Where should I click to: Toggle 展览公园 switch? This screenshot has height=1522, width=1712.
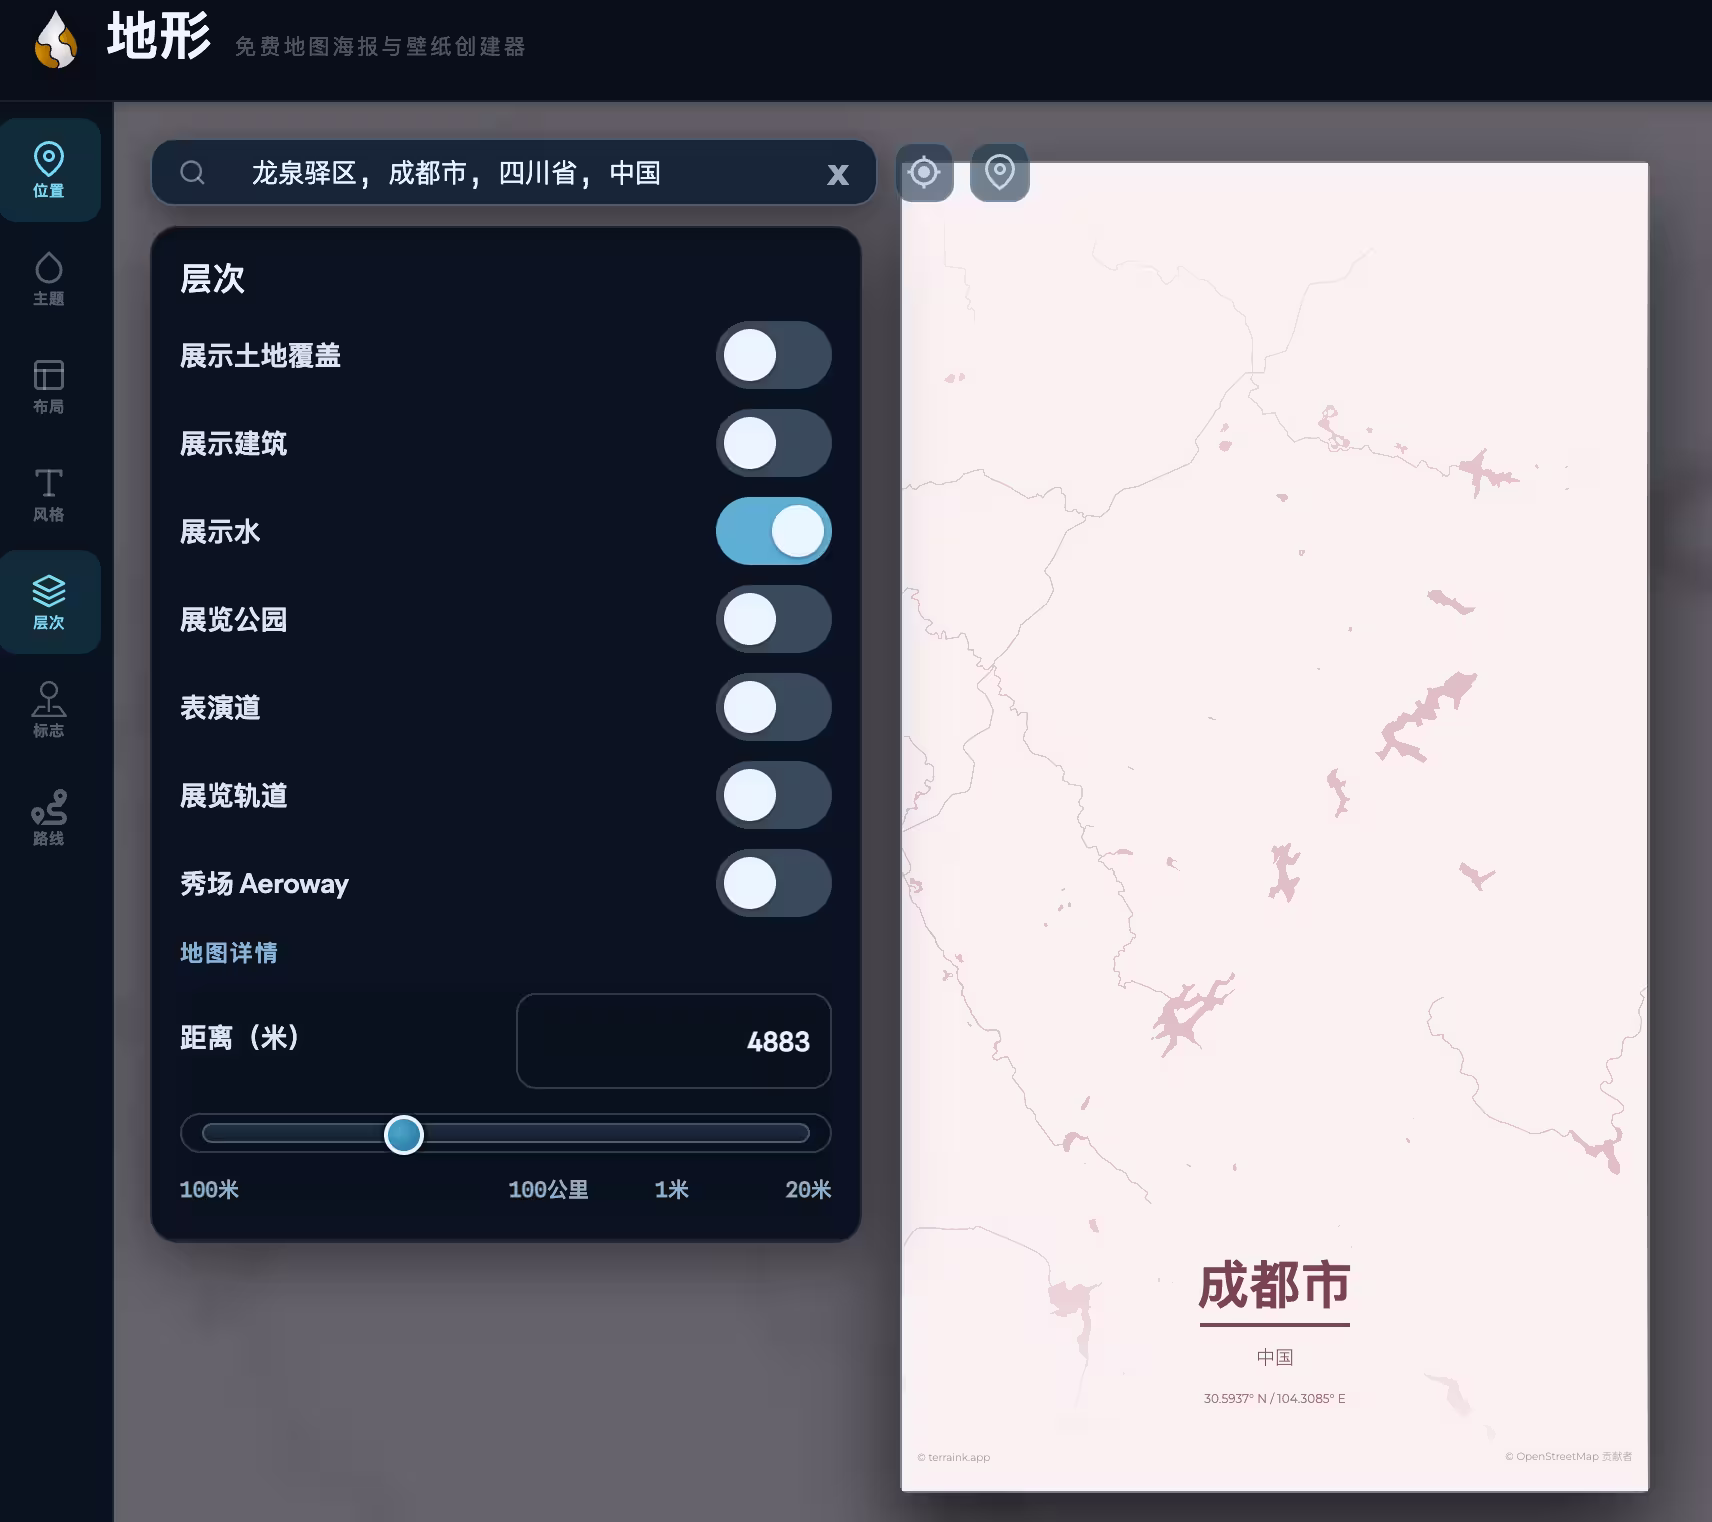pyautogui.click(x=774, y=619)
